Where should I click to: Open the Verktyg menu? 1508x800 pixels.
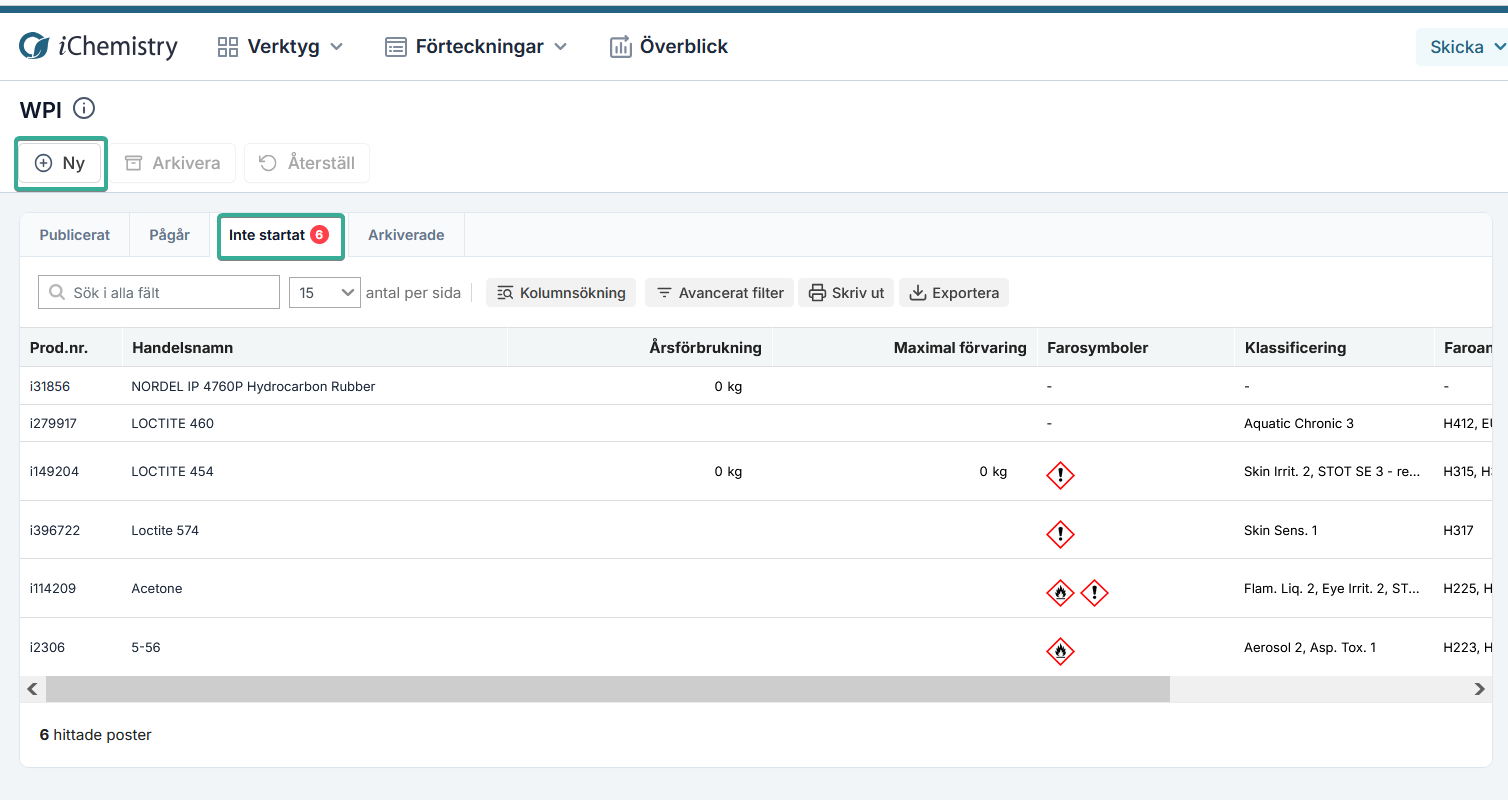[x=280, y=46]
